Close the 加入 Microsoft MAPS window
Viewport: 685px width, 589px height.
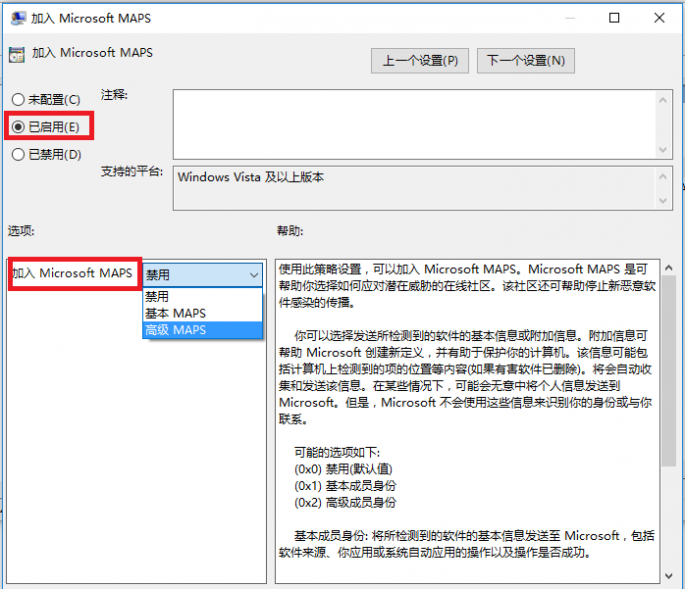point(659,18)
